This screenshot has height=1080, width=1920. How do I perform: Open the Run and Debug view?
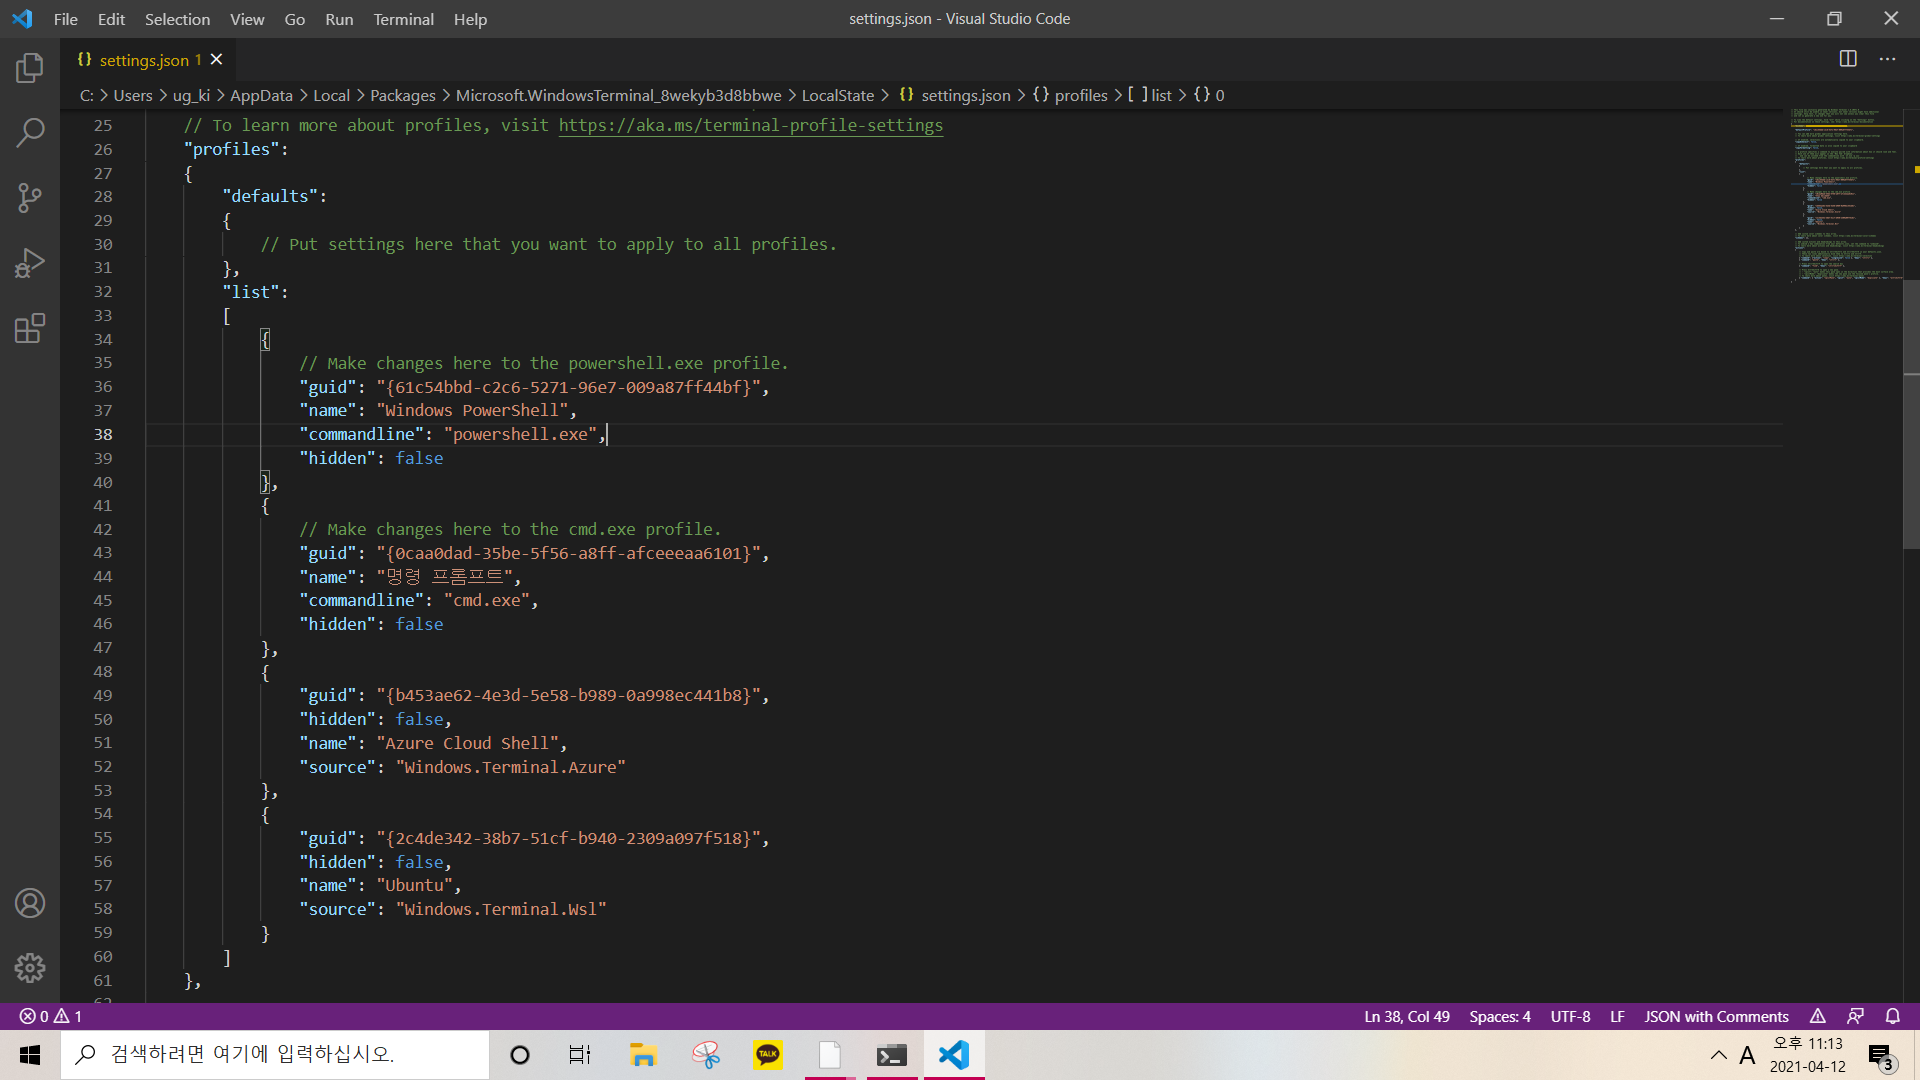pyautogui.click(x=30, y=263)
